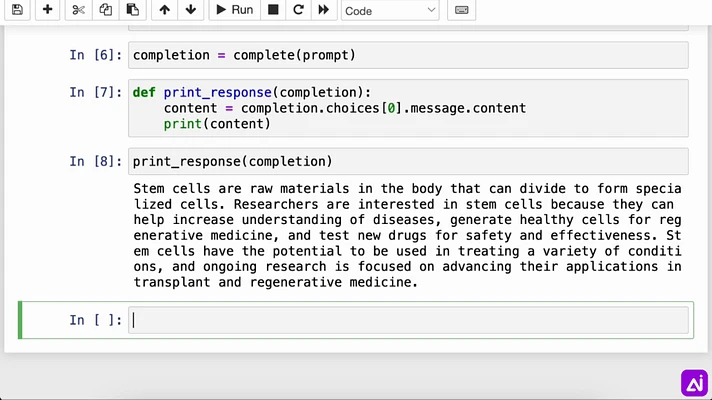Move the selected cell up with the arrow
712x400 pixels.
pyautogui.click(x=164, y=10)
